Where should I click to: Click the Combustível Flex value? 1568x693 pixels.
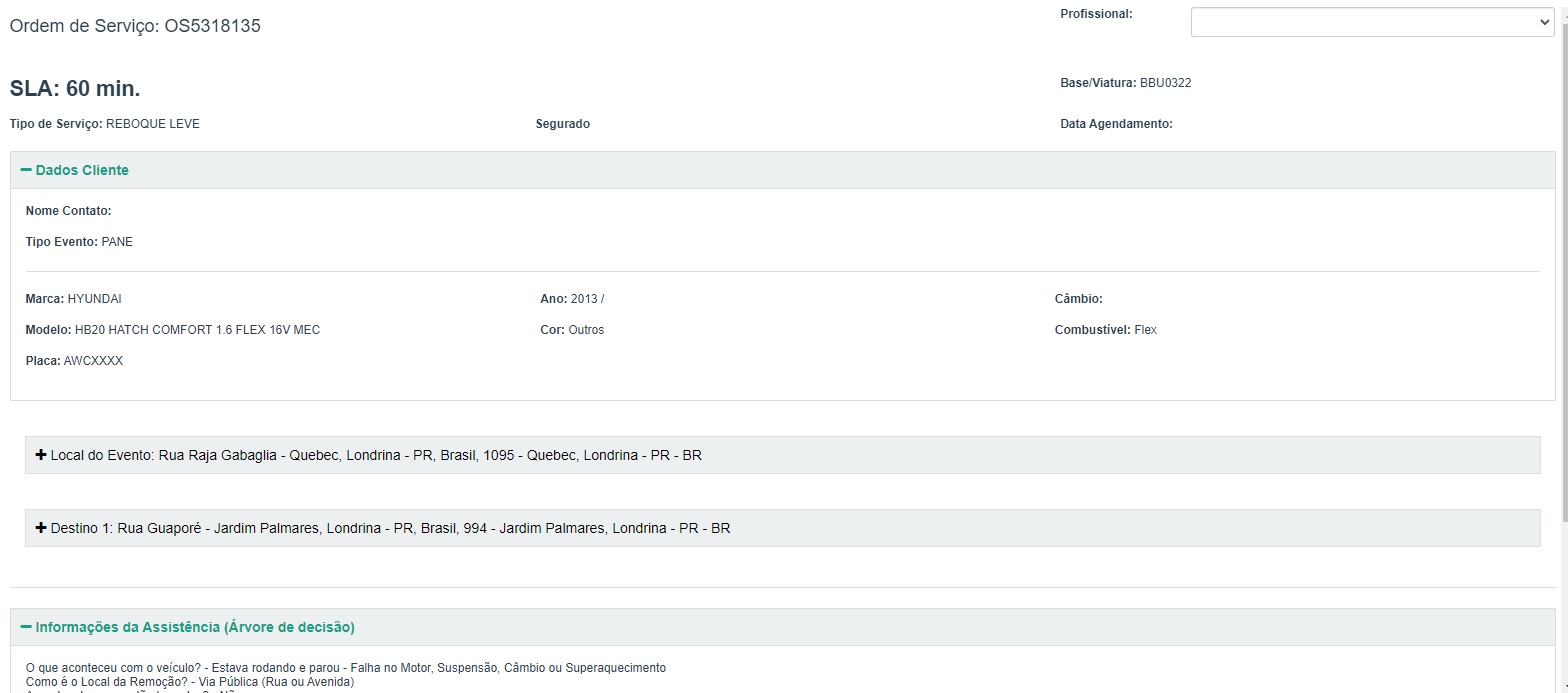(1145, 330)
